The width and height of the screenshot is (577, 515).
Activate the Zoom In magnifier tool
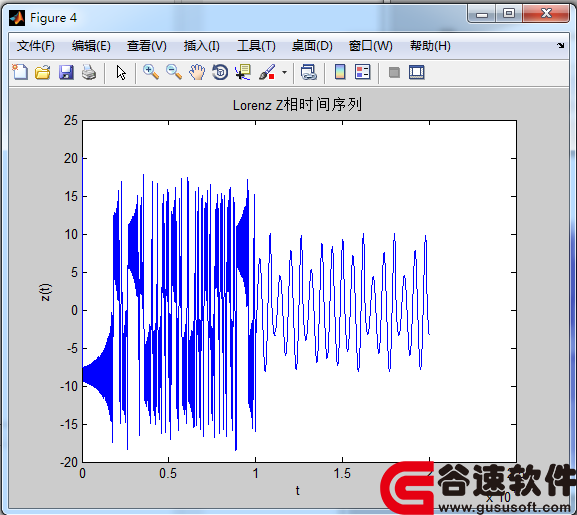[x=151, y=72]
